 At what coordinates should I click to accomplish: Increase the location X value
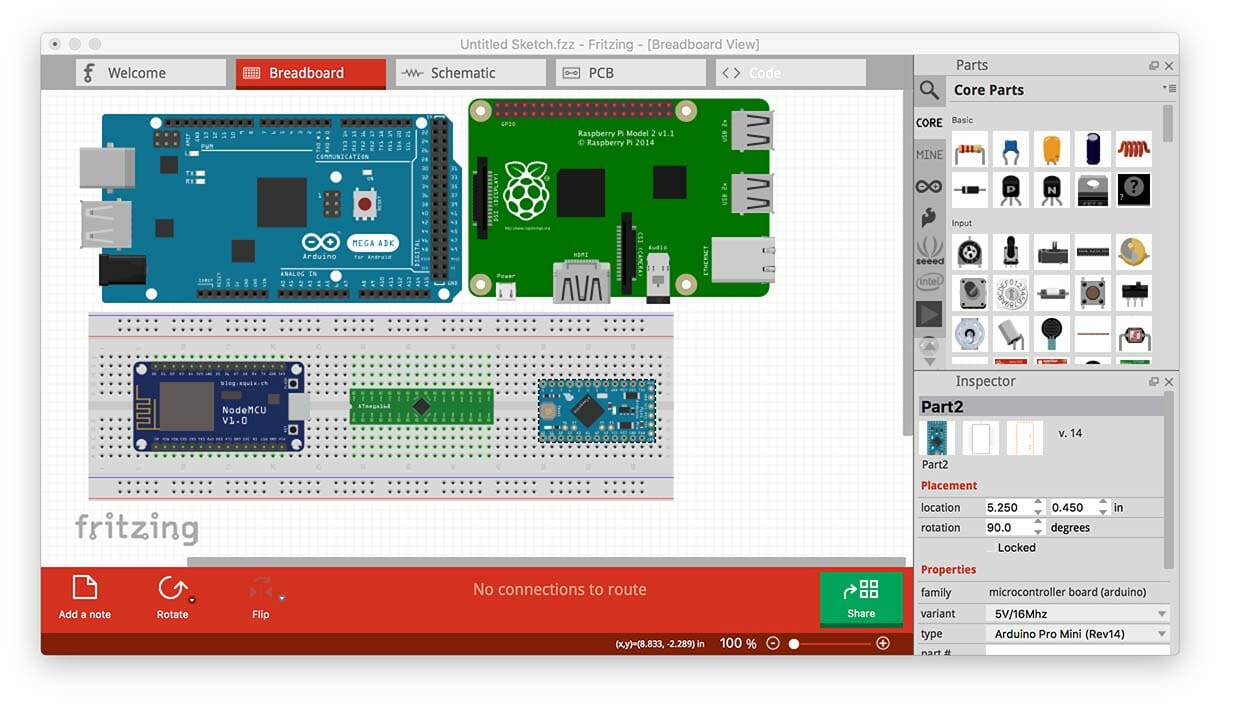[1039, 503]
